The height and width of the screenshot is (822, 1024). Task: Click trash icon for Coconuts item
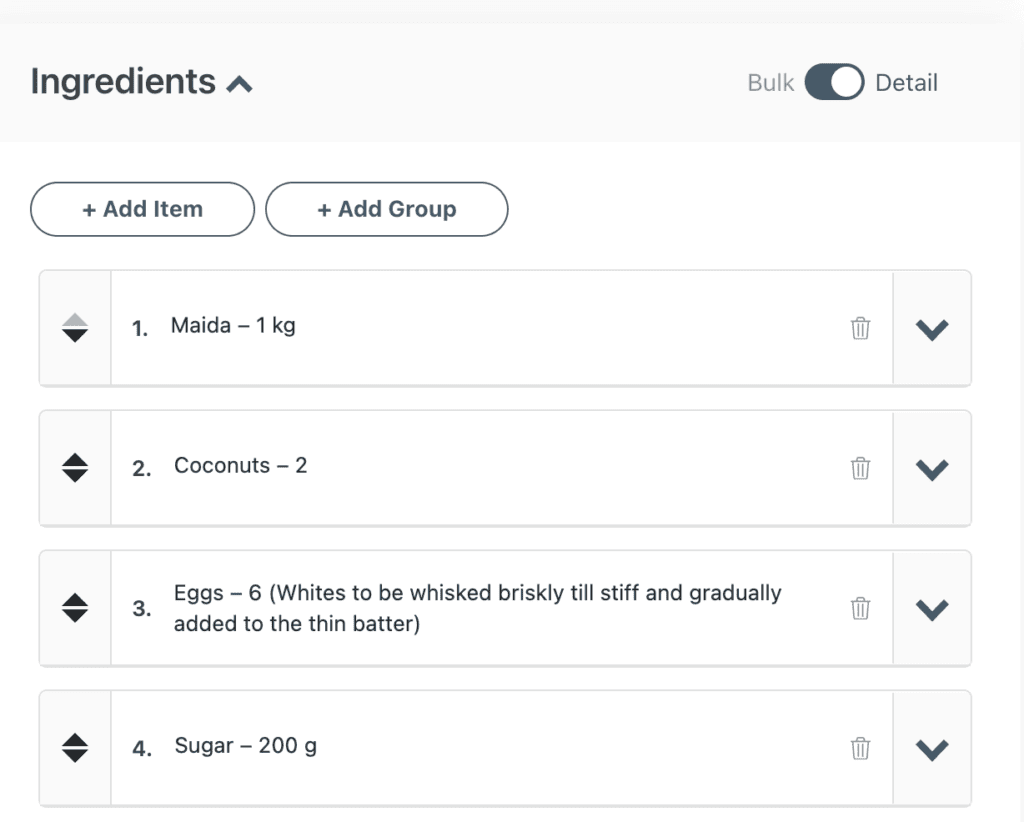(860, 468)
